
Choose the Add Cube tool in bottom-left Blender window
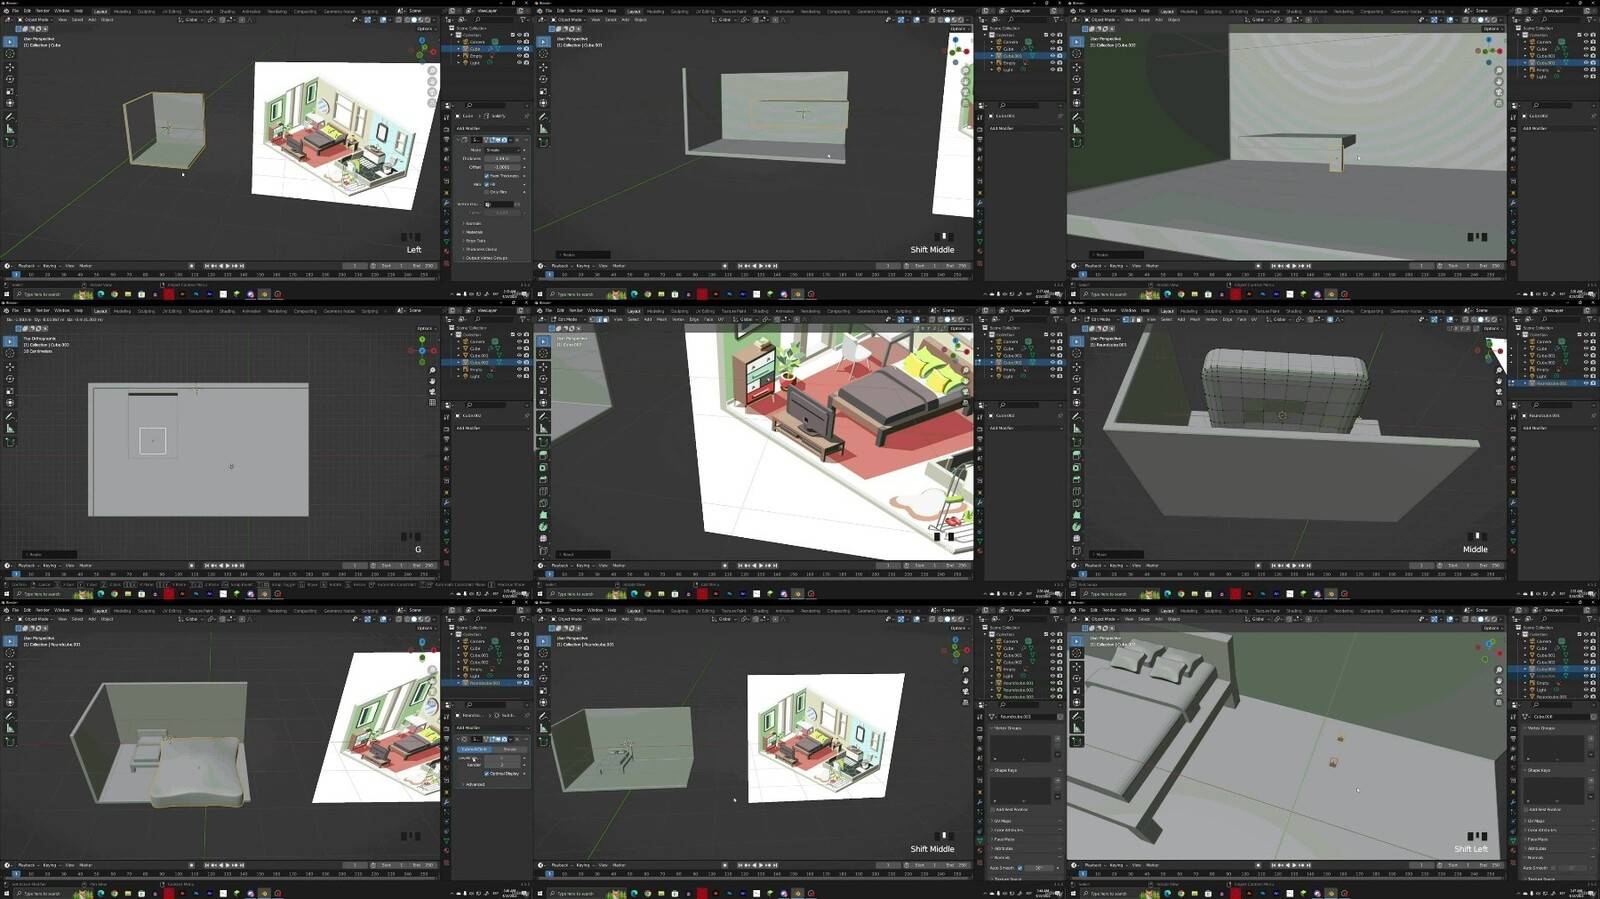click(x=10, y=741)
